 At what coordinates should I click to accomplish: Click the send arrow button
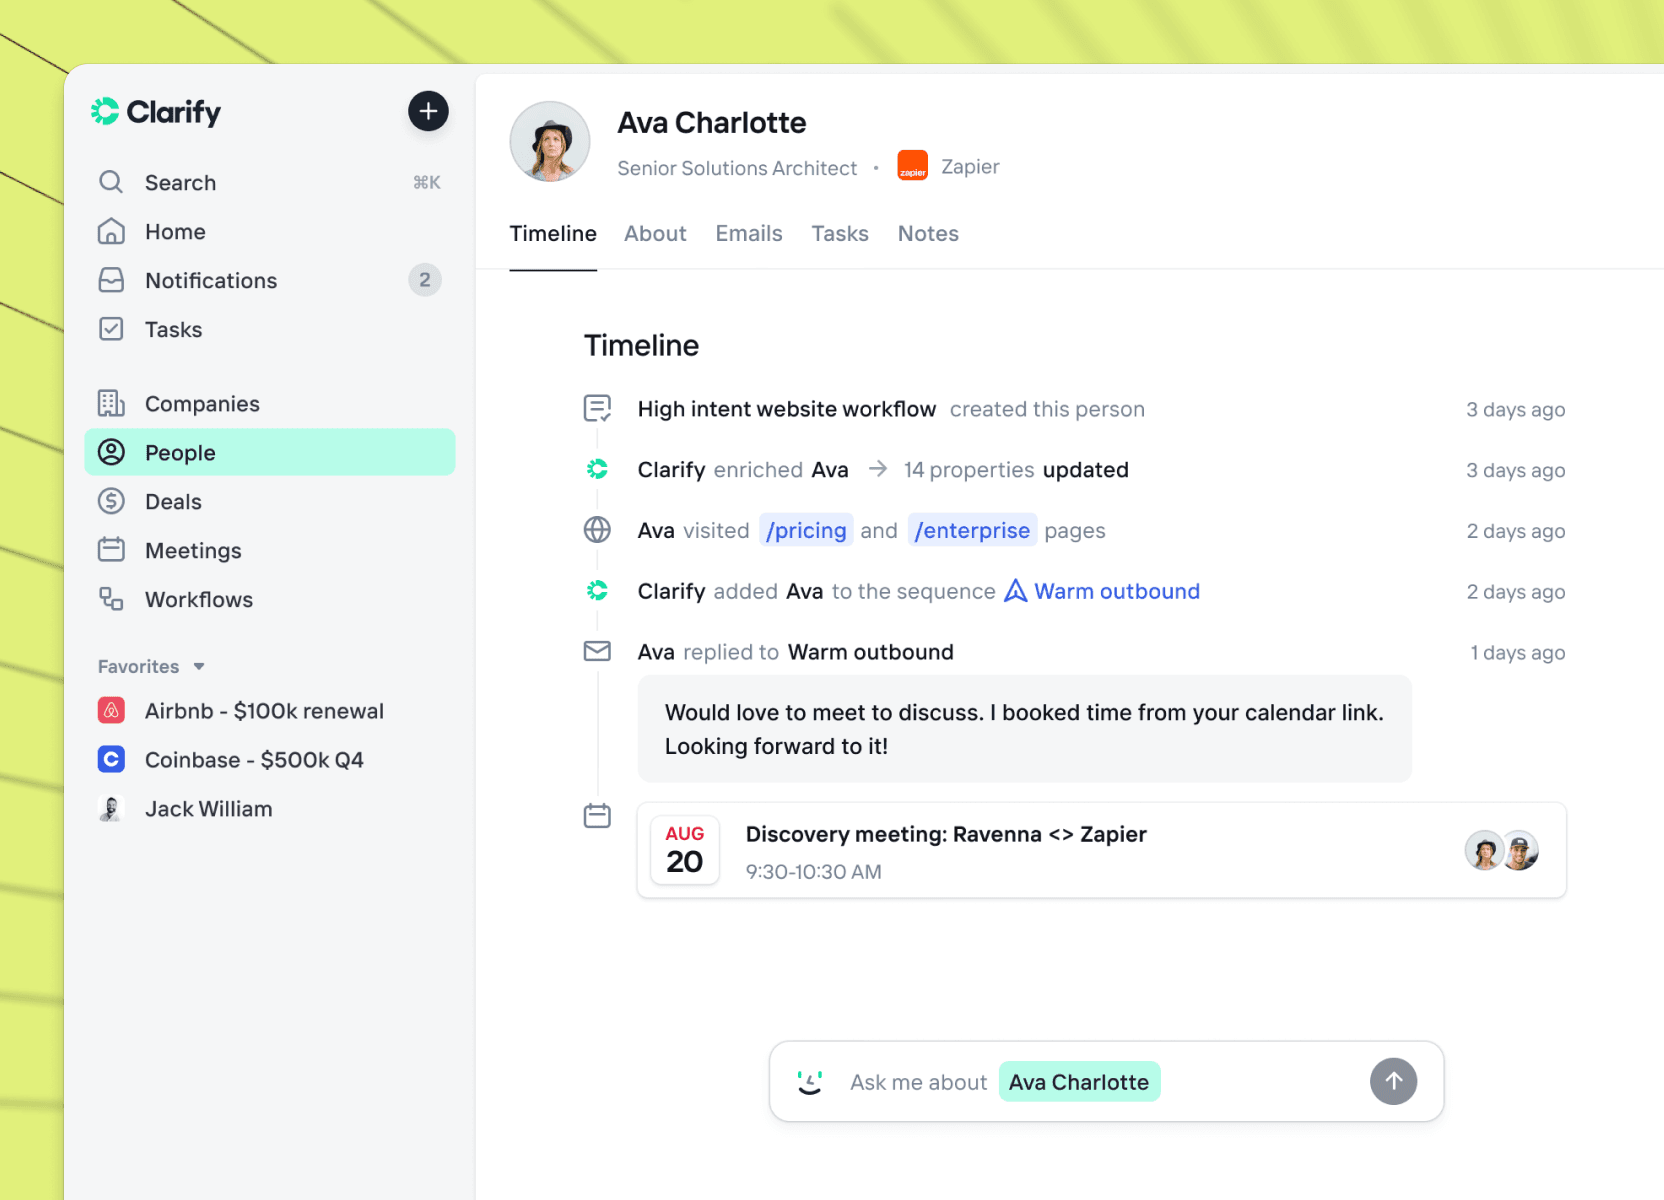coord(1393,1082)
